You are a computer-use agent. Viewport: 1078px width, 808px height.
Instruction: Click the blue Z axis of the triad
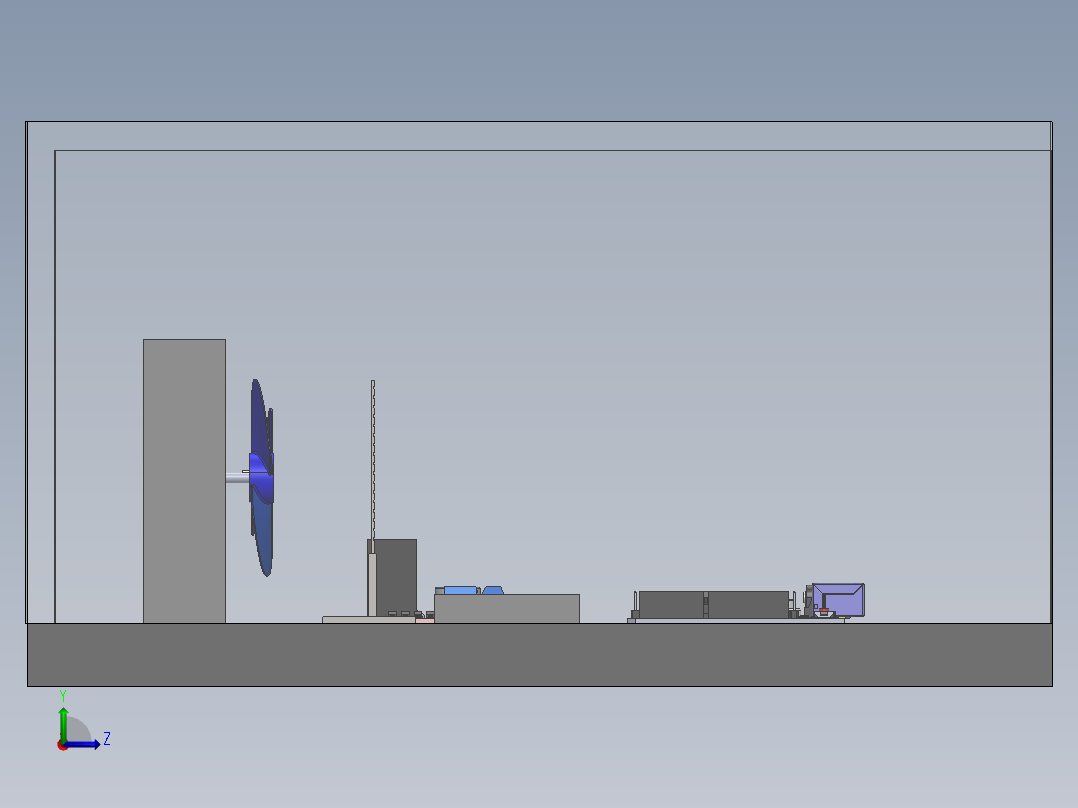(82, 744)
